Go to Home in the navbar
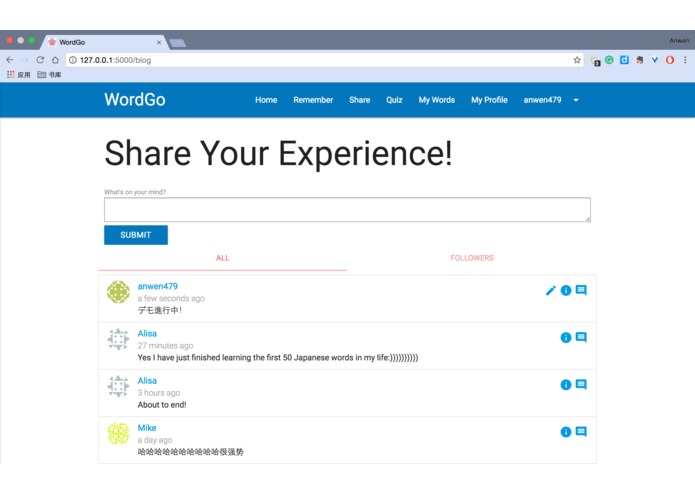The width and height of the screenshot is (695, 494). pos(266,100)
